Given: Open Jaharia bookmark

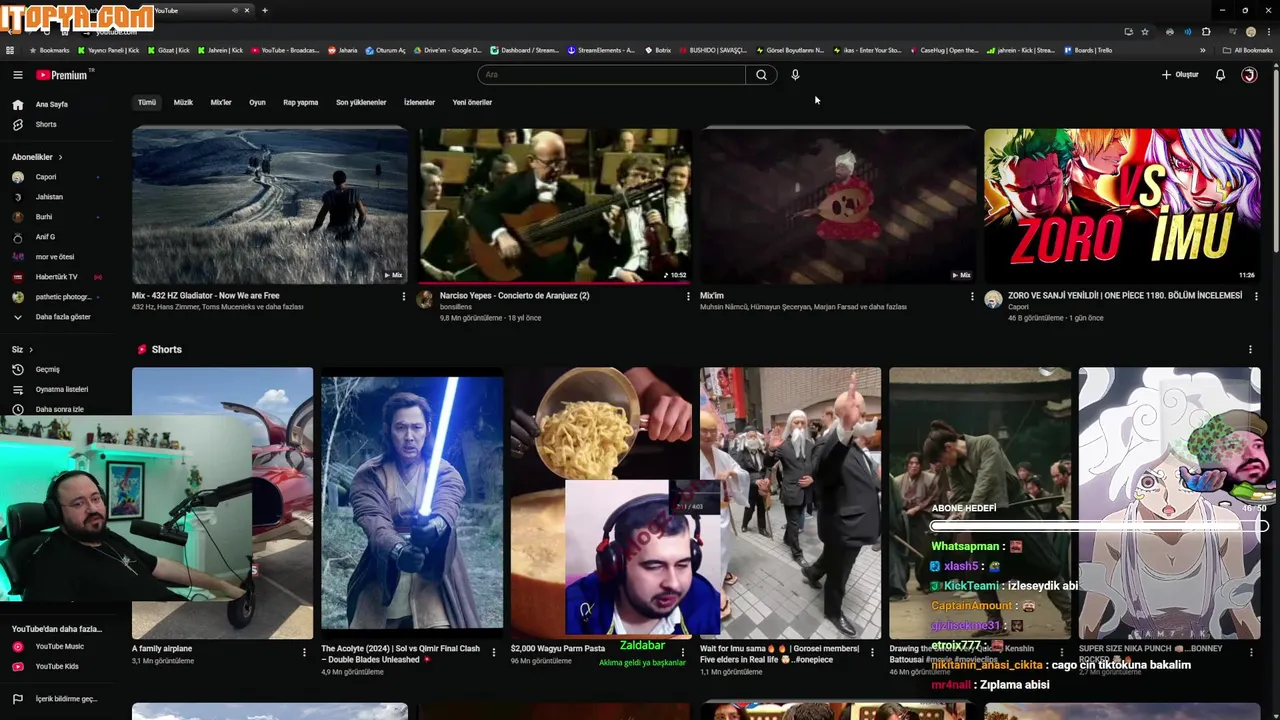Looking at the screenshot, I should click(342, 50).
